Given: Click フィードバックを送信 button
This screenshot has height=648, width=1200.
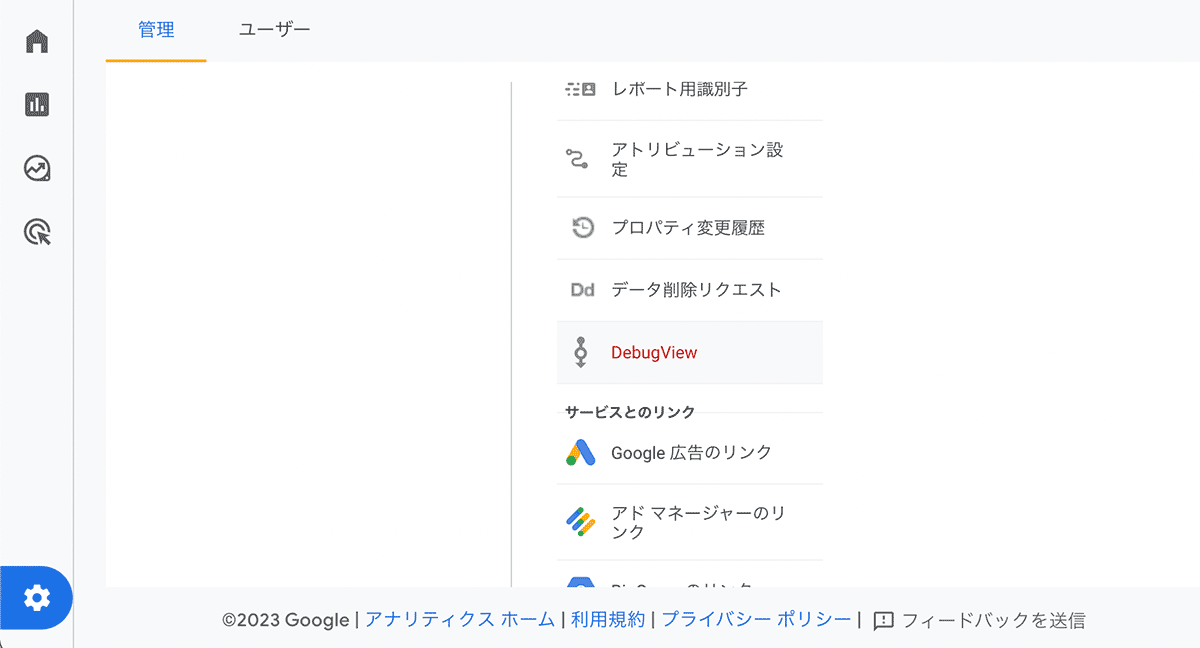Looking at the screenshot, I should click(979, 620).
